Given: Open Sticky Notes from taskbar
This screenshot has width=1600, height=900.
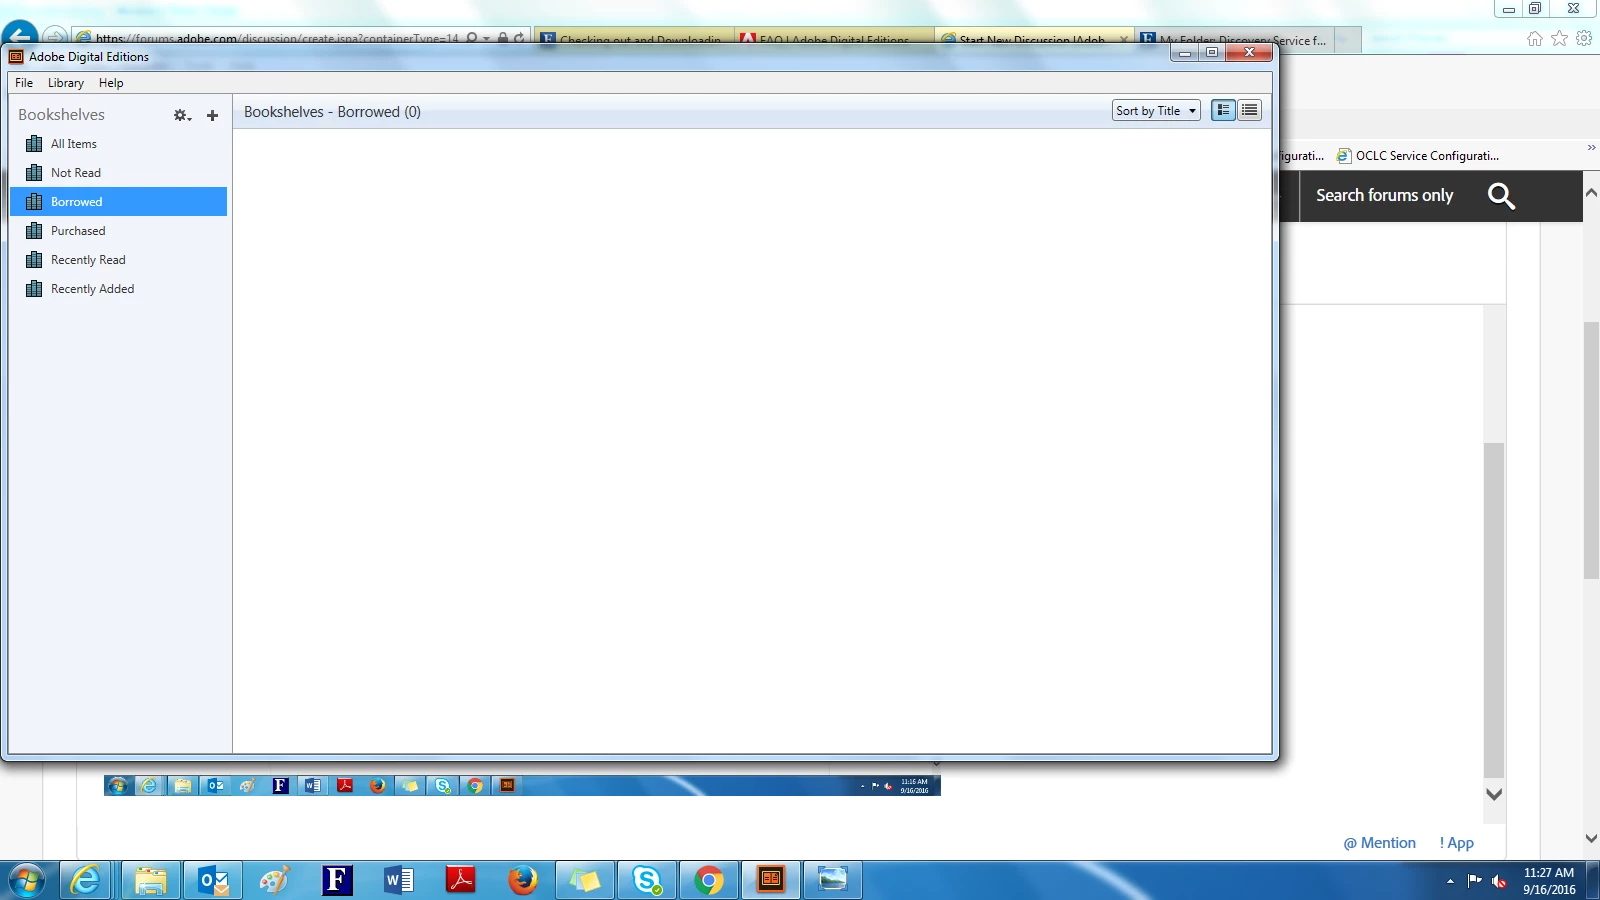Looking at the screenshot, I should (585, 881).
